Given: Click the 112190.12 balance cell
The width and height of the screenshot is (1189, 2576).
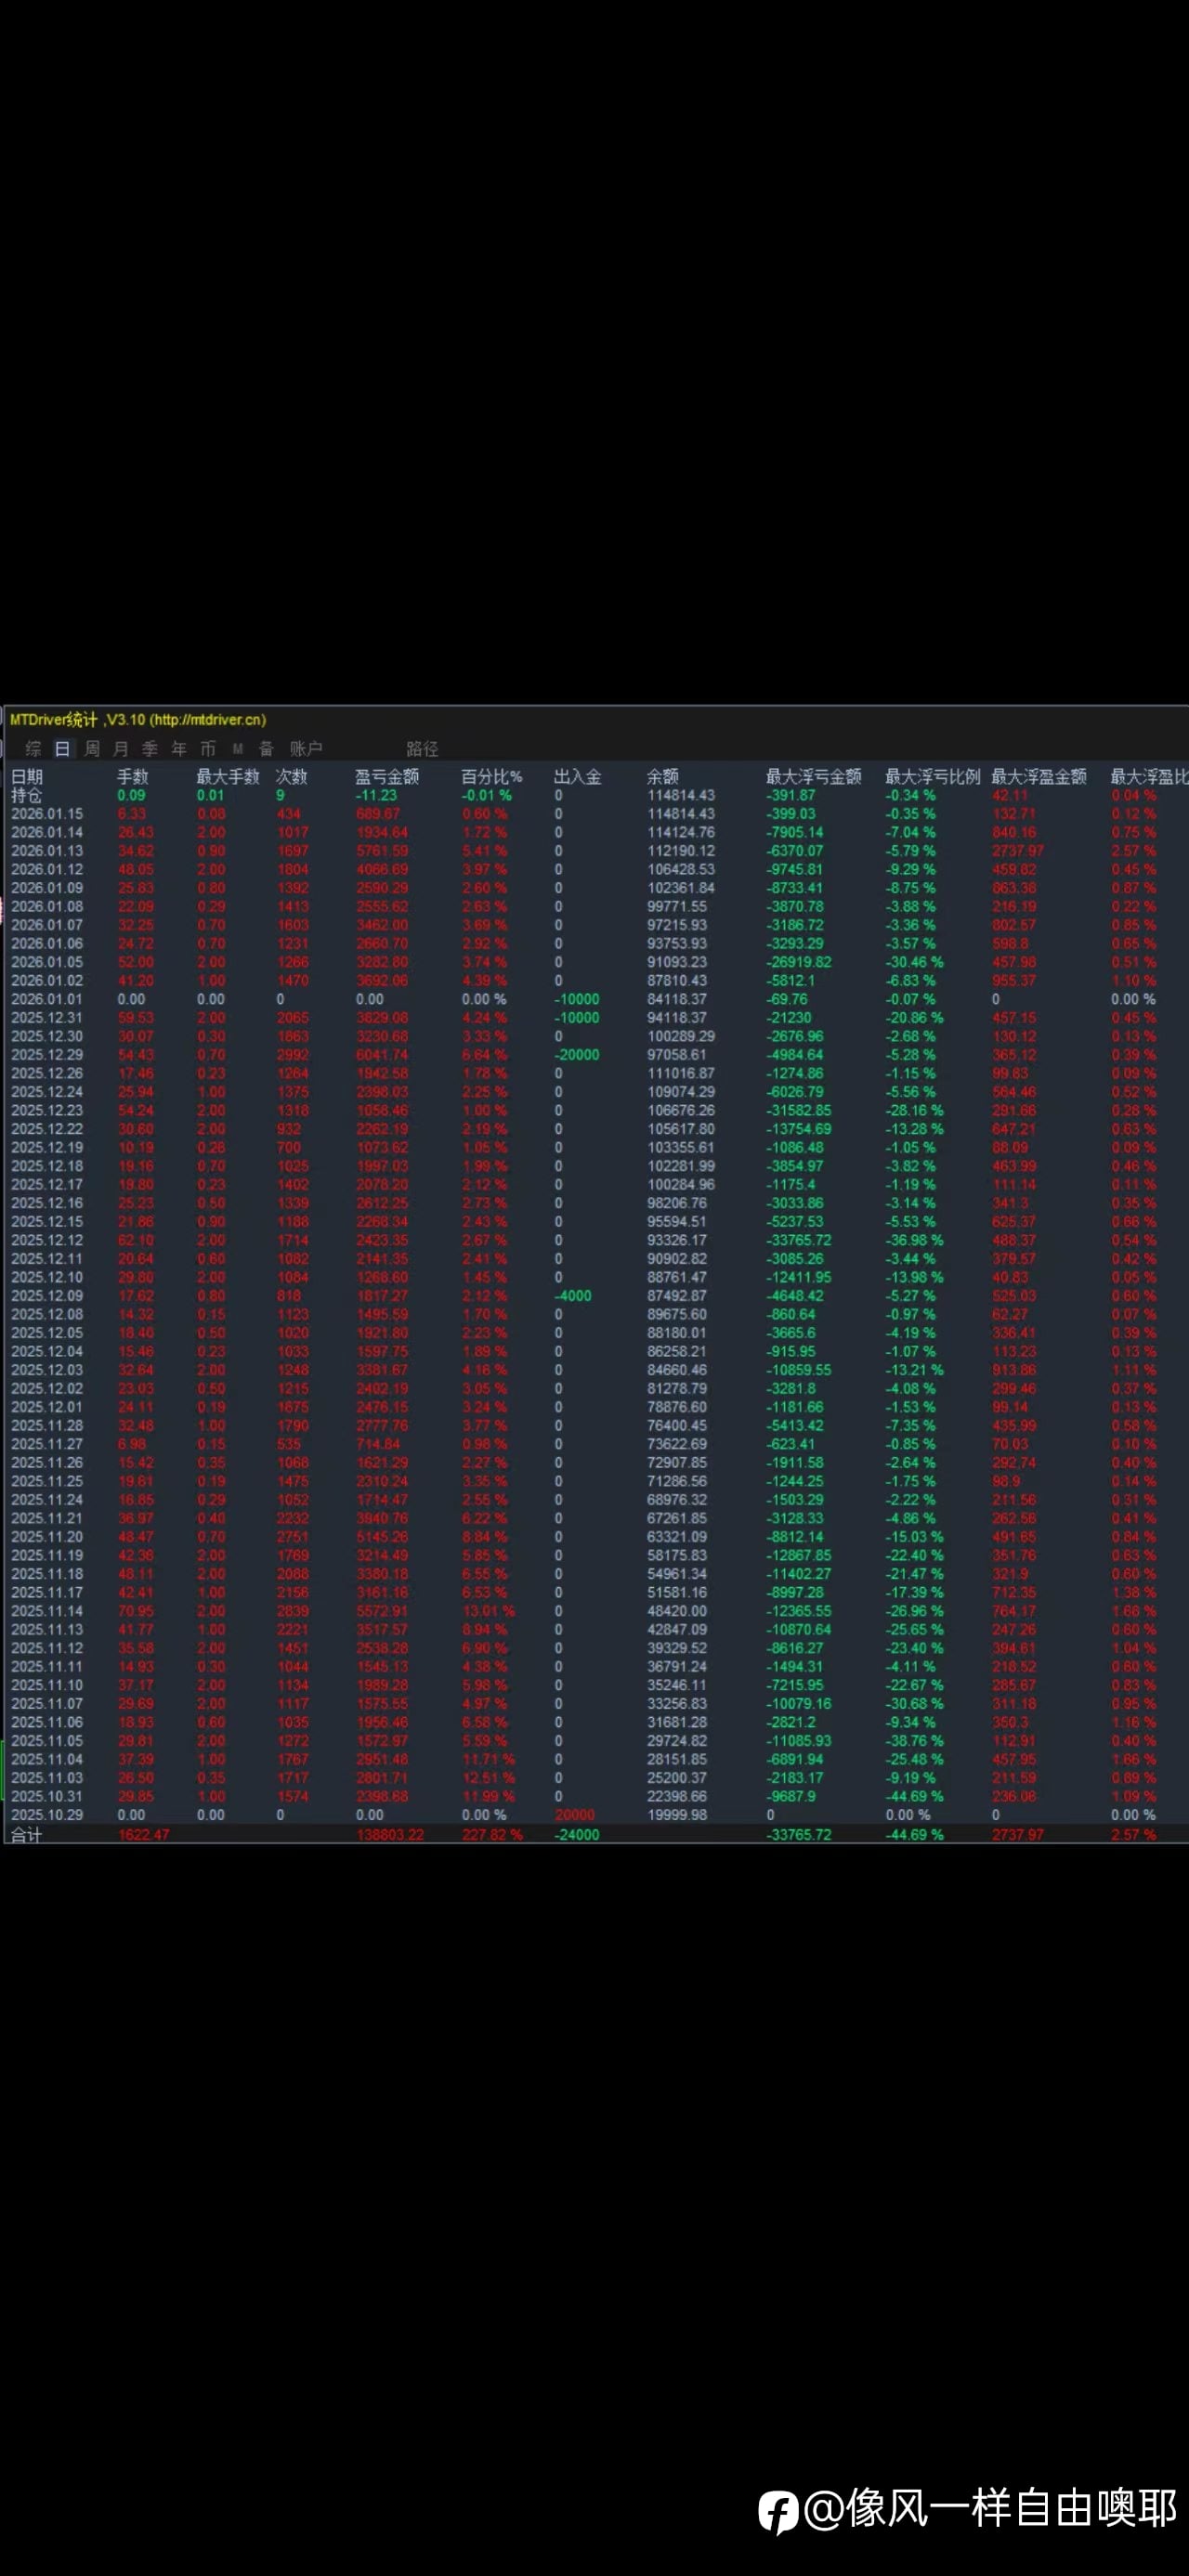Looking at the screenshot, I should point(681,851).
